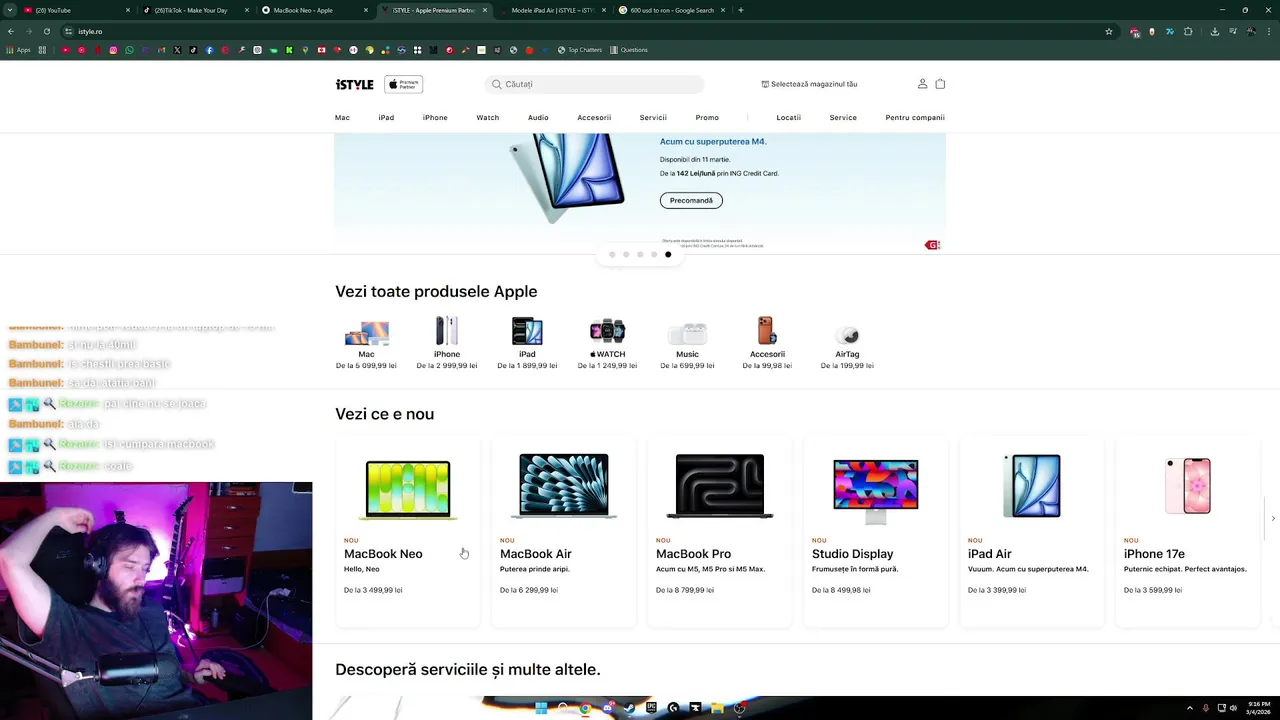Open the Pentru companii link

point(915,117)
